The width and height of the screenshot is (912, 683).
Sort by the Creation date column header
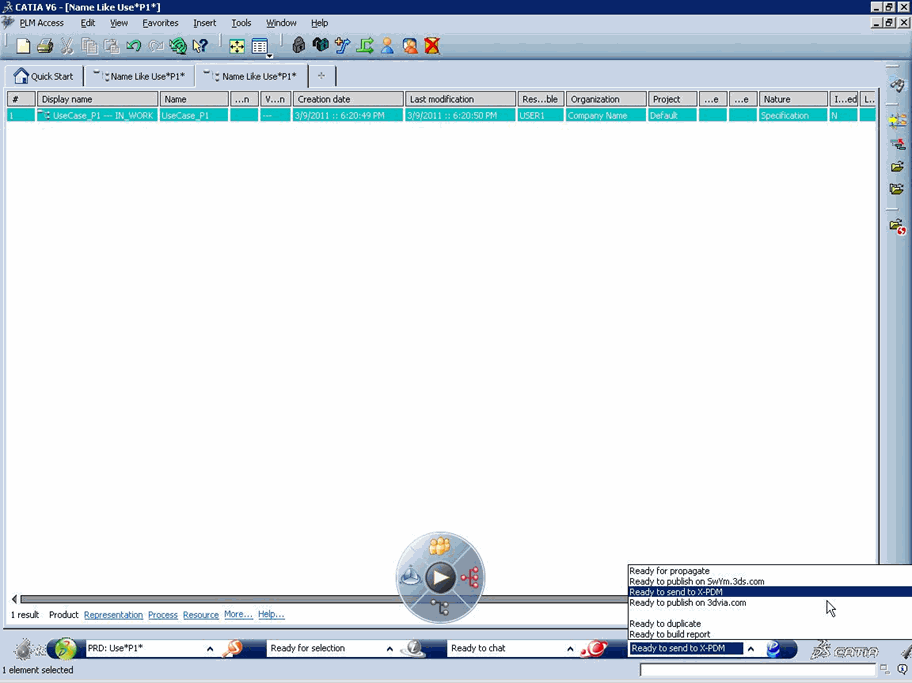click(348, 99)
